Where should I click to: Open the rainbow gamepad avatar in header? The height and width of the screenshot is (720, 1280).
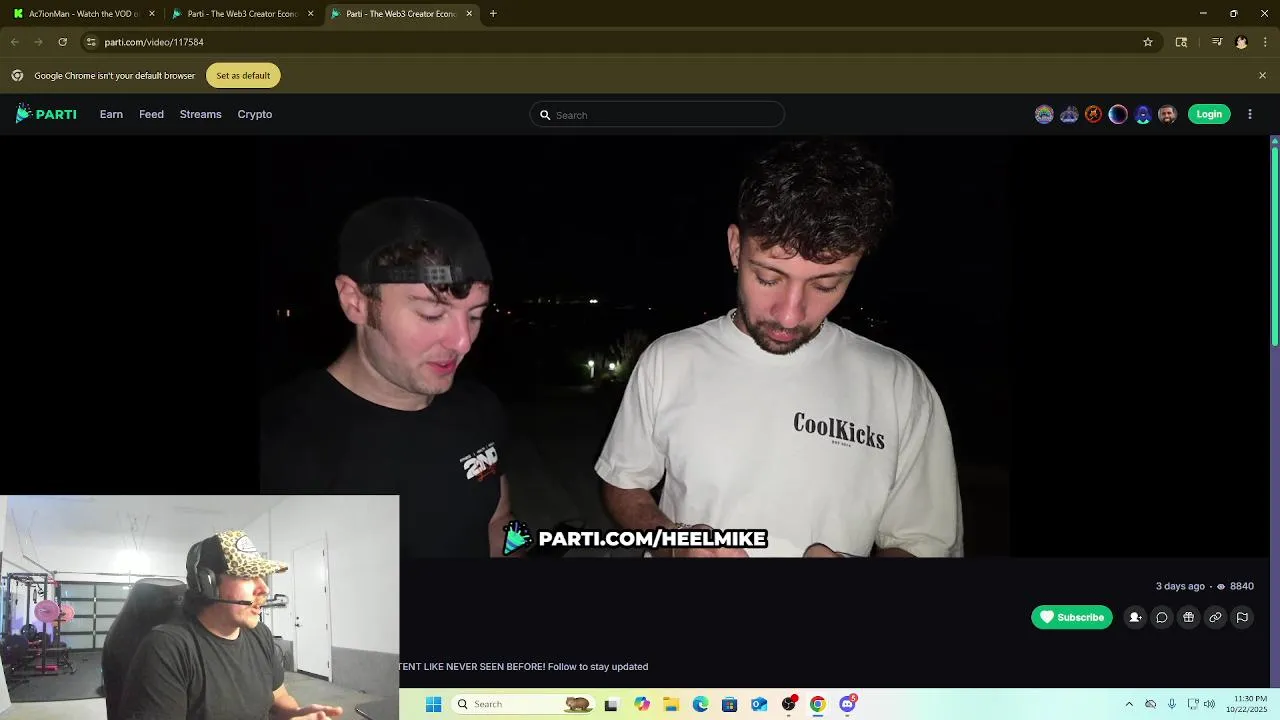click(x=1044, y=114)
